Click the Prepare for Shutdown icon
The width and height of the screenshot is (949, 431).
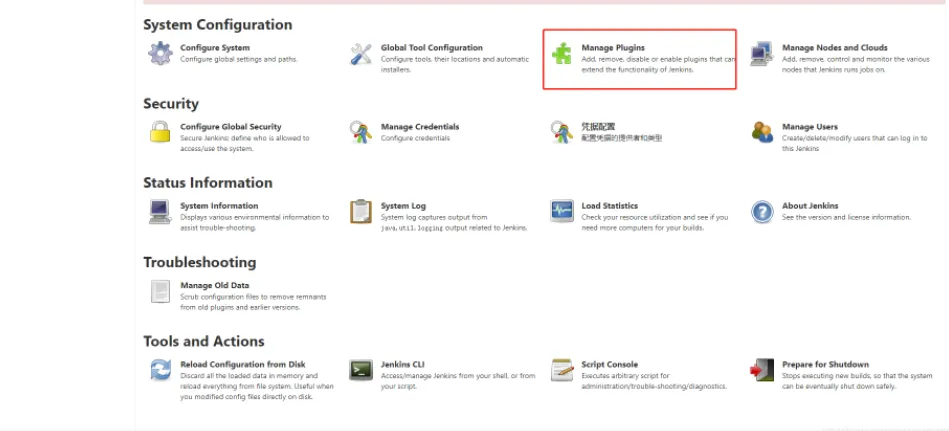[x=762, y=370]
